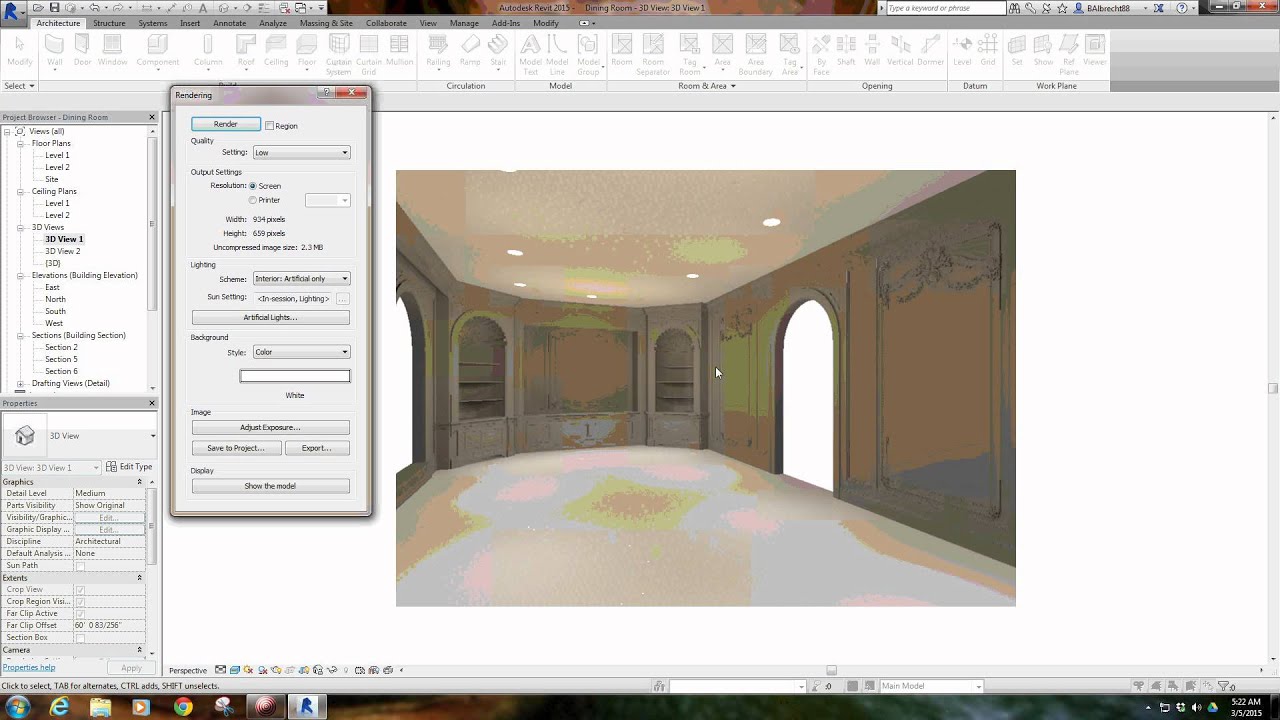Switch to the Manage ribbon tab
This screenshot has height=720, width=1280.
point(464,23)
